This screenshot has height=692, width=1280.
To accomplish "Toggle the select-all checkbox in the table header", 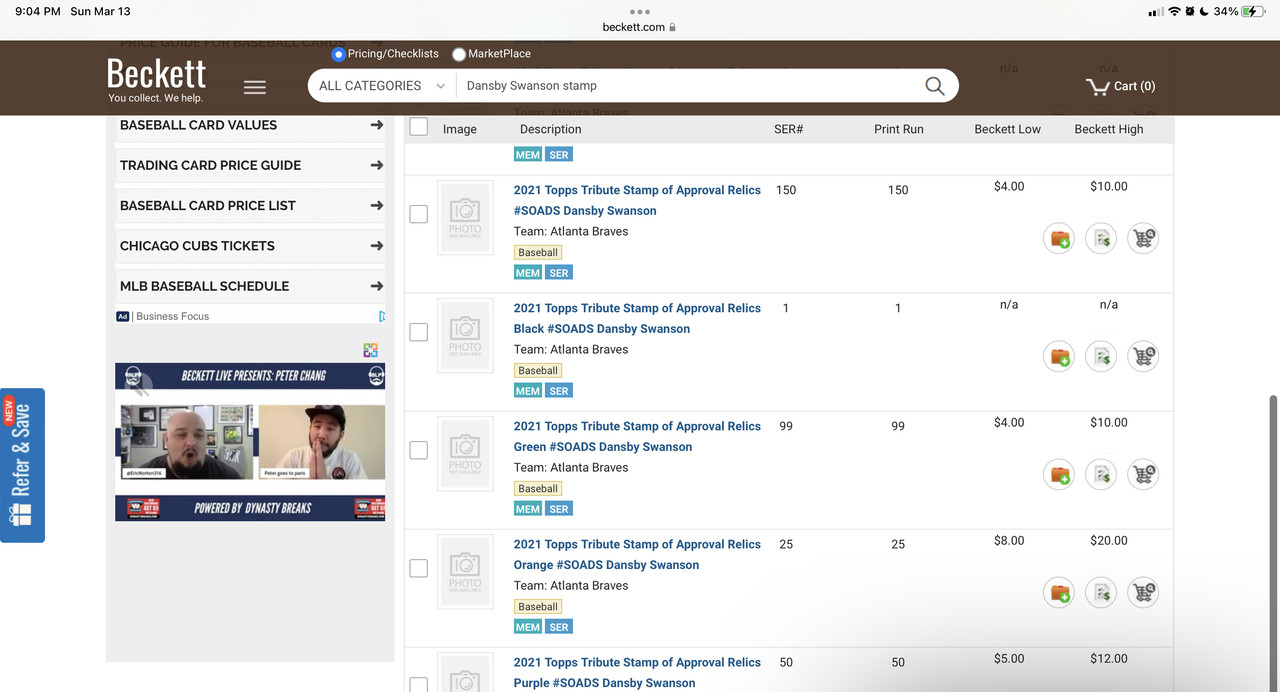I will 419,127.
